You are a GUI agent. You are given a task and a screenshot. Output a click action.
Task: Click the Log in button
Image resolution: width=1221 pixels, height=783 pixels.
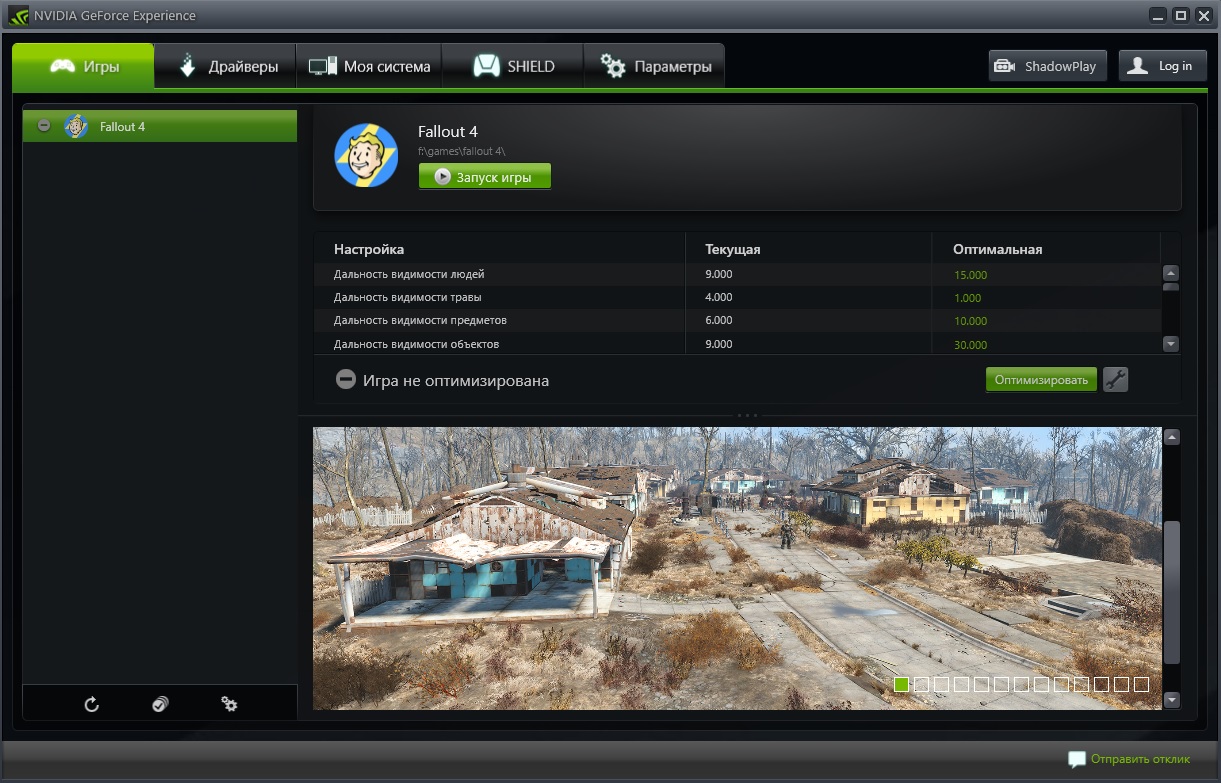point(1162,66)
